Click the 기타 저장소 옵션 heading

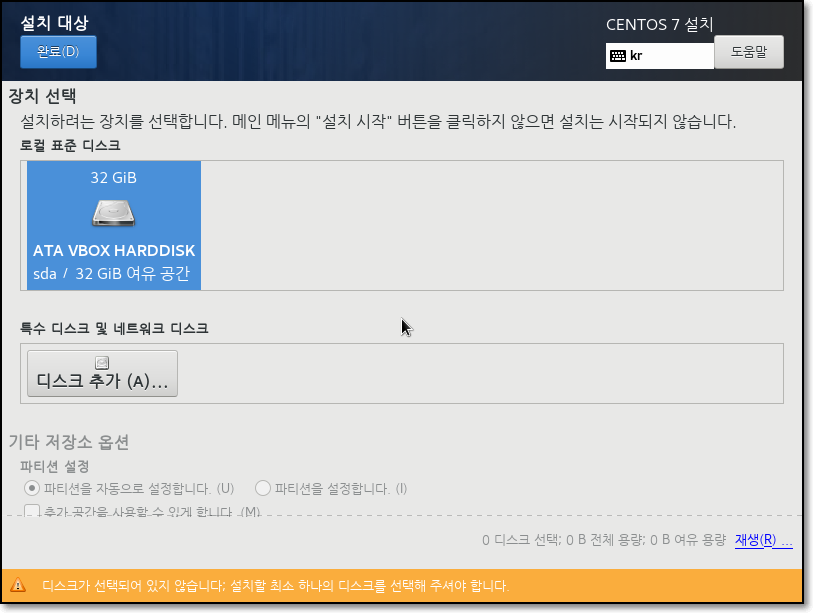point(68,442)
